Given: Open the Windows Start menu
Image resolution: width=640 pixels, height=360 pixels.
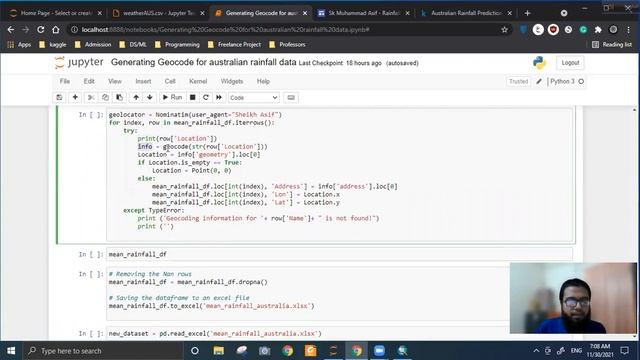Looking at the screenshot, I should point(11,351).
